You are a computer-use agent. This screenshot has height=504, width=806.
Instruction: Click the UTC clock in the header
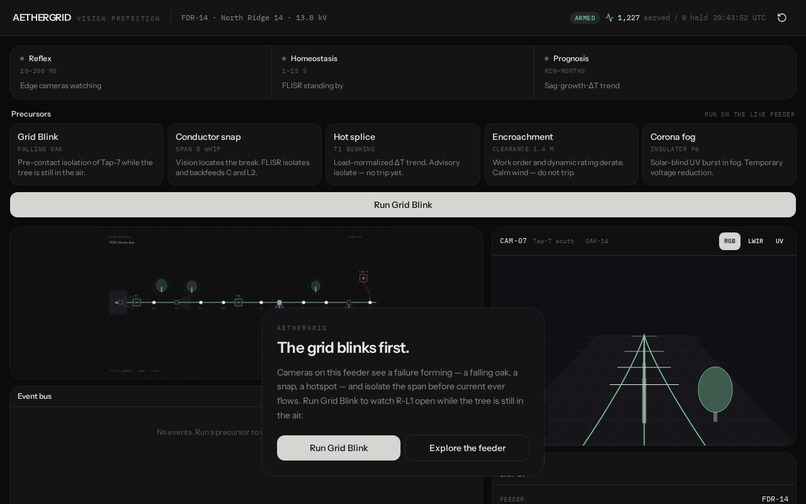click(739, 17)
